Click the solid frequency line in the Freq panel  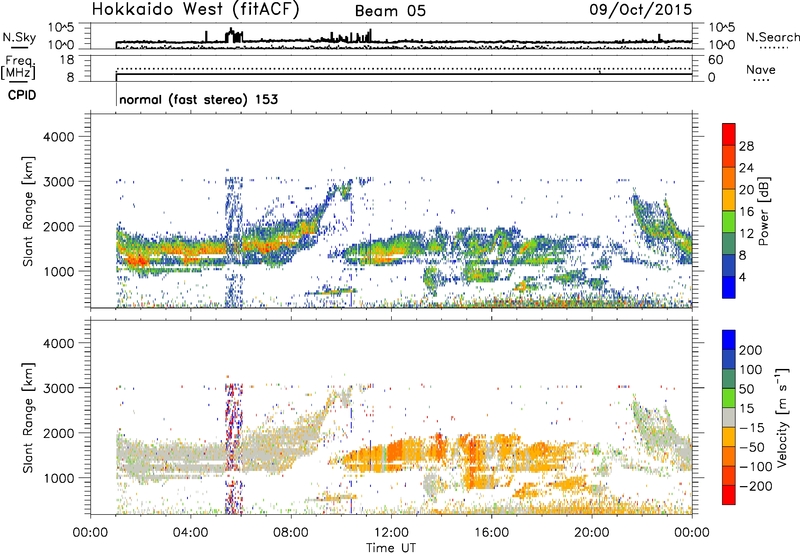tap(404, 74)
